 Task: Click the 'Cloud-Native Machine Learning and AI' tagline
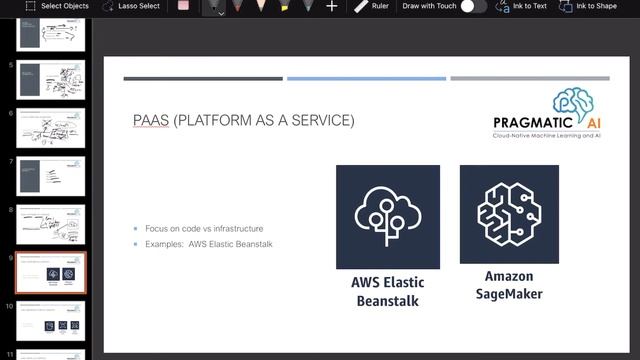(x=547, y=136)
